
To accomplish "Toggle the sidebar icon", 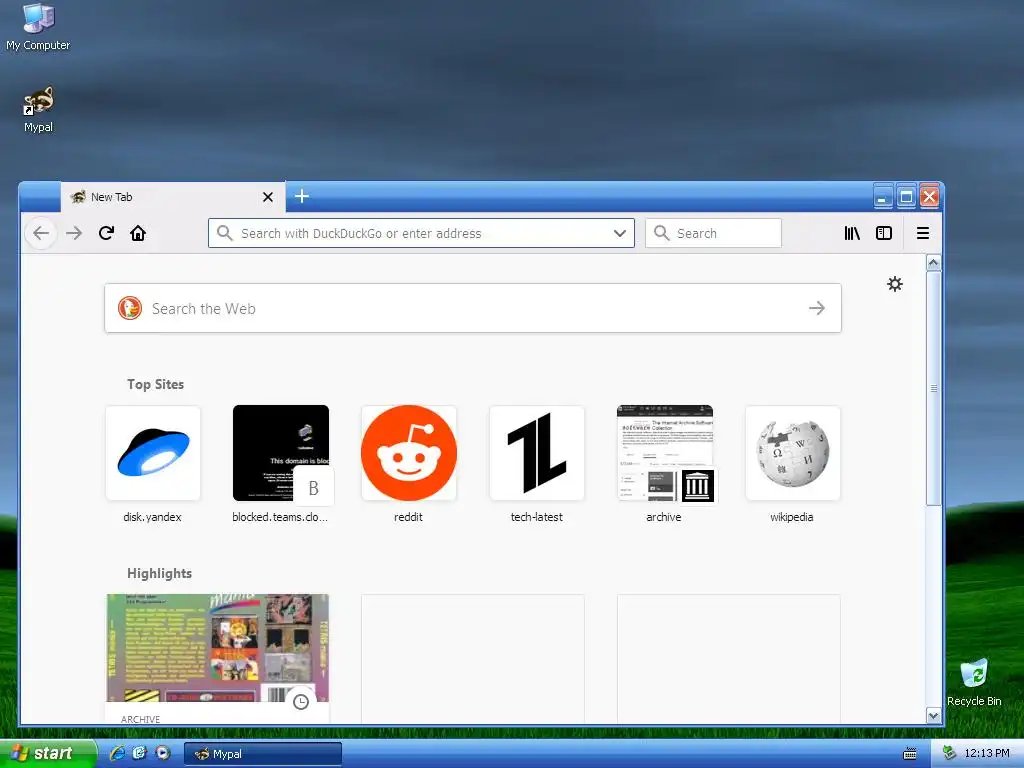I will pyautogui.click(x=884, y=233).
